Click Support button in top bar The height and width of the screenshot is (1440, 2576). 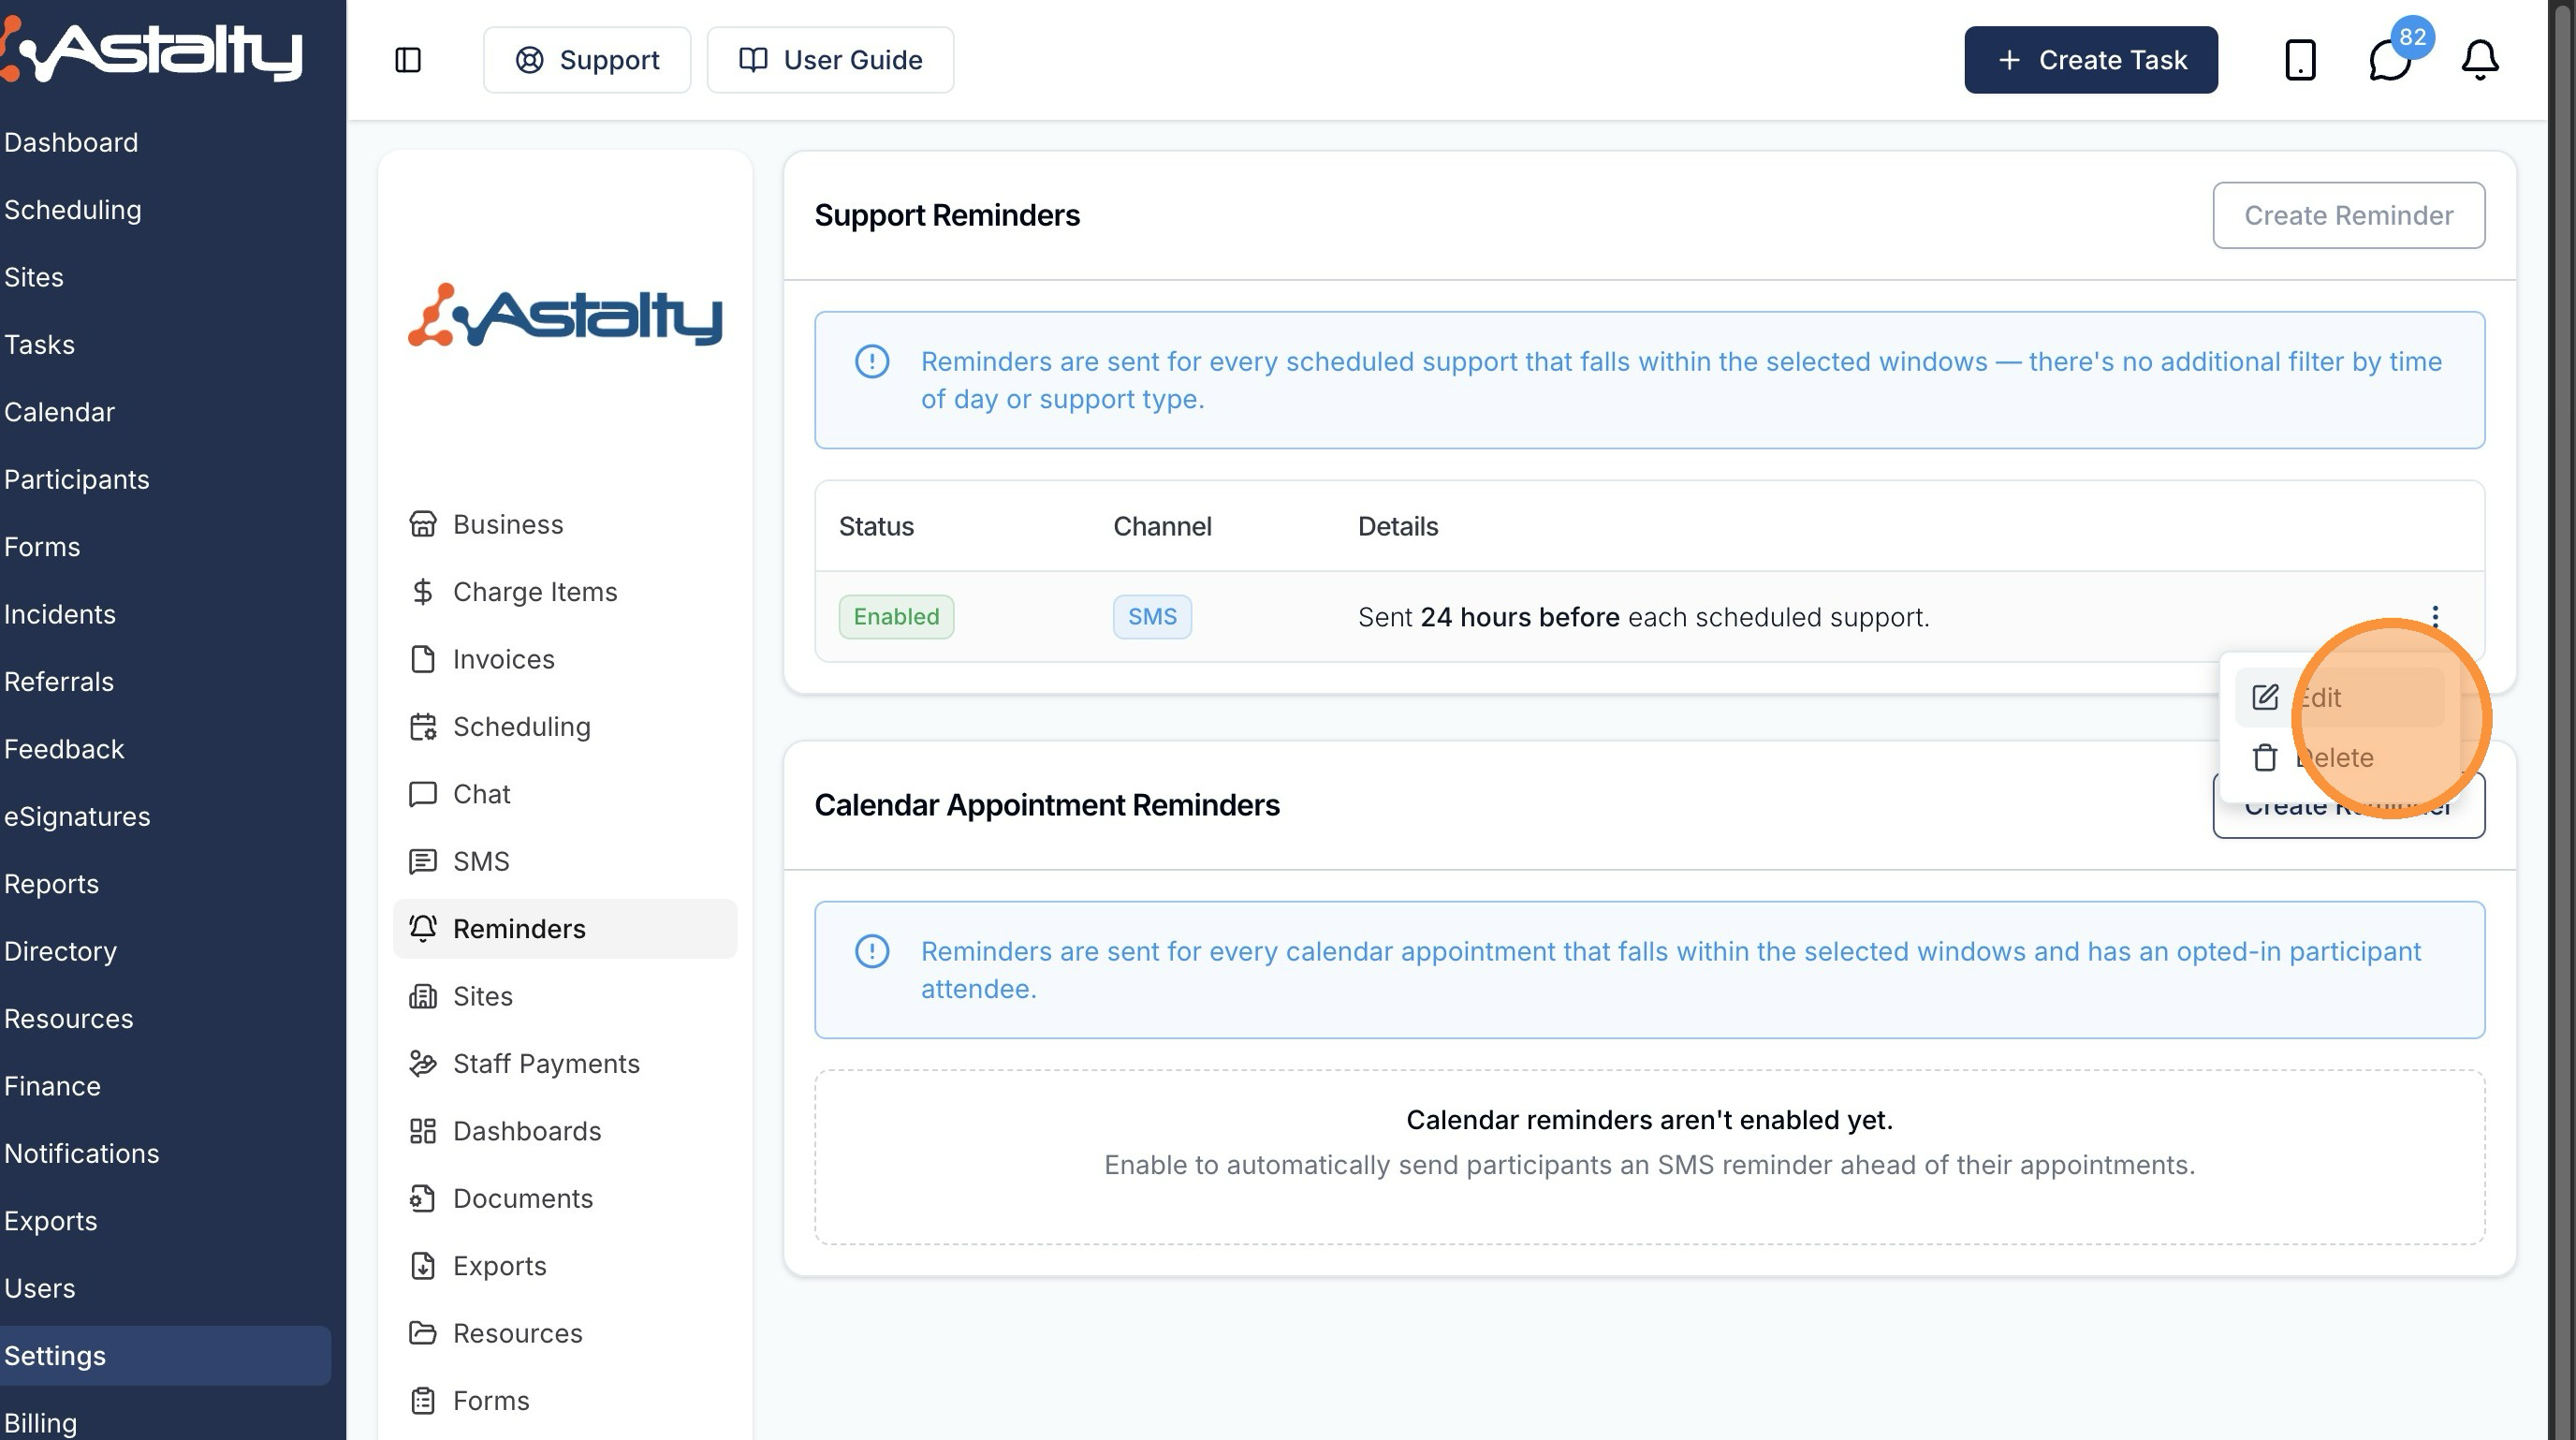[587, 60]
